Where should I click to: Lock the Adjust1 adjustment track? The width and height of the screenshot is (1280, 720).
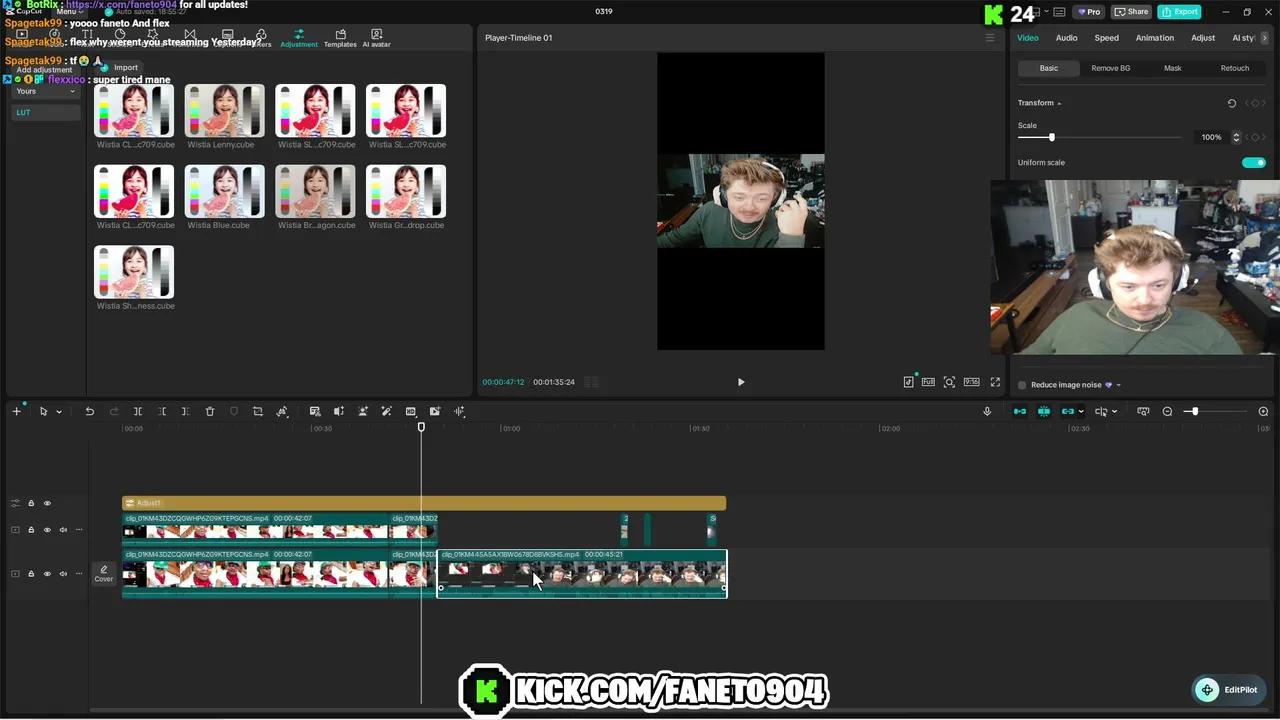[x=31, y=503]
